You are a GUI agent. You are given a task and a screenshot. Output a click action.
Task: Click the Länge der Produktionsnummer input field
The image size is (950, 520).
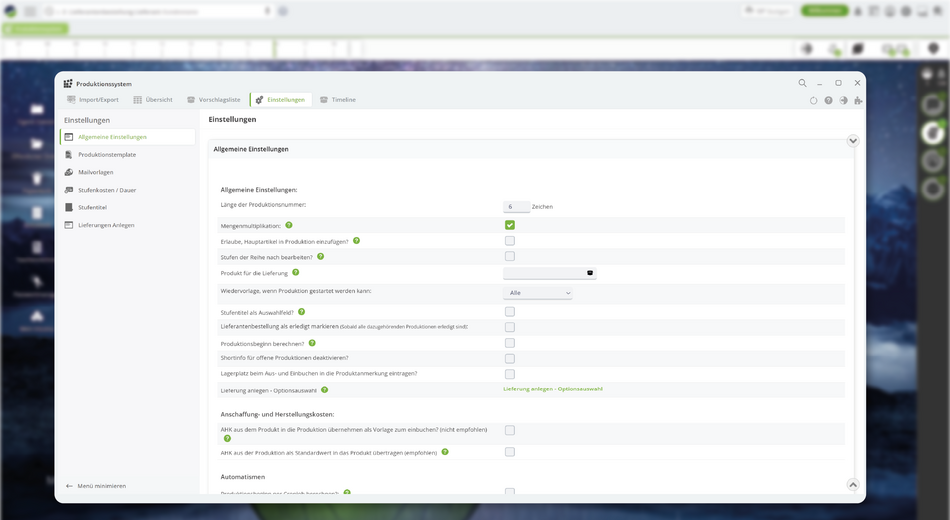[516, 207]
